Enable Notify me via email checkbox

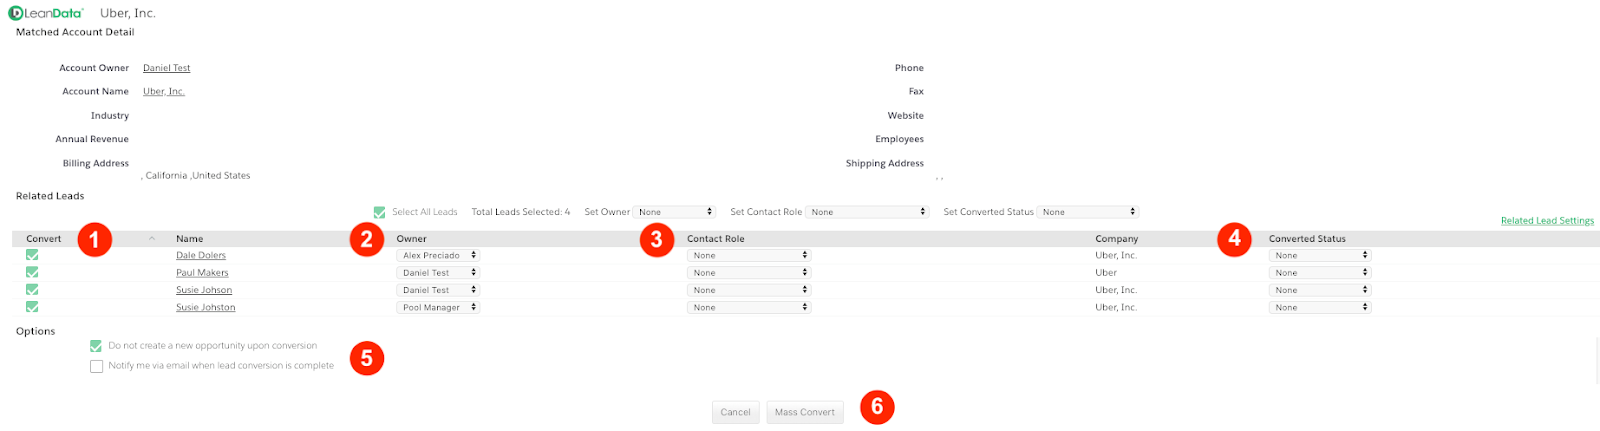coord(96,366)
